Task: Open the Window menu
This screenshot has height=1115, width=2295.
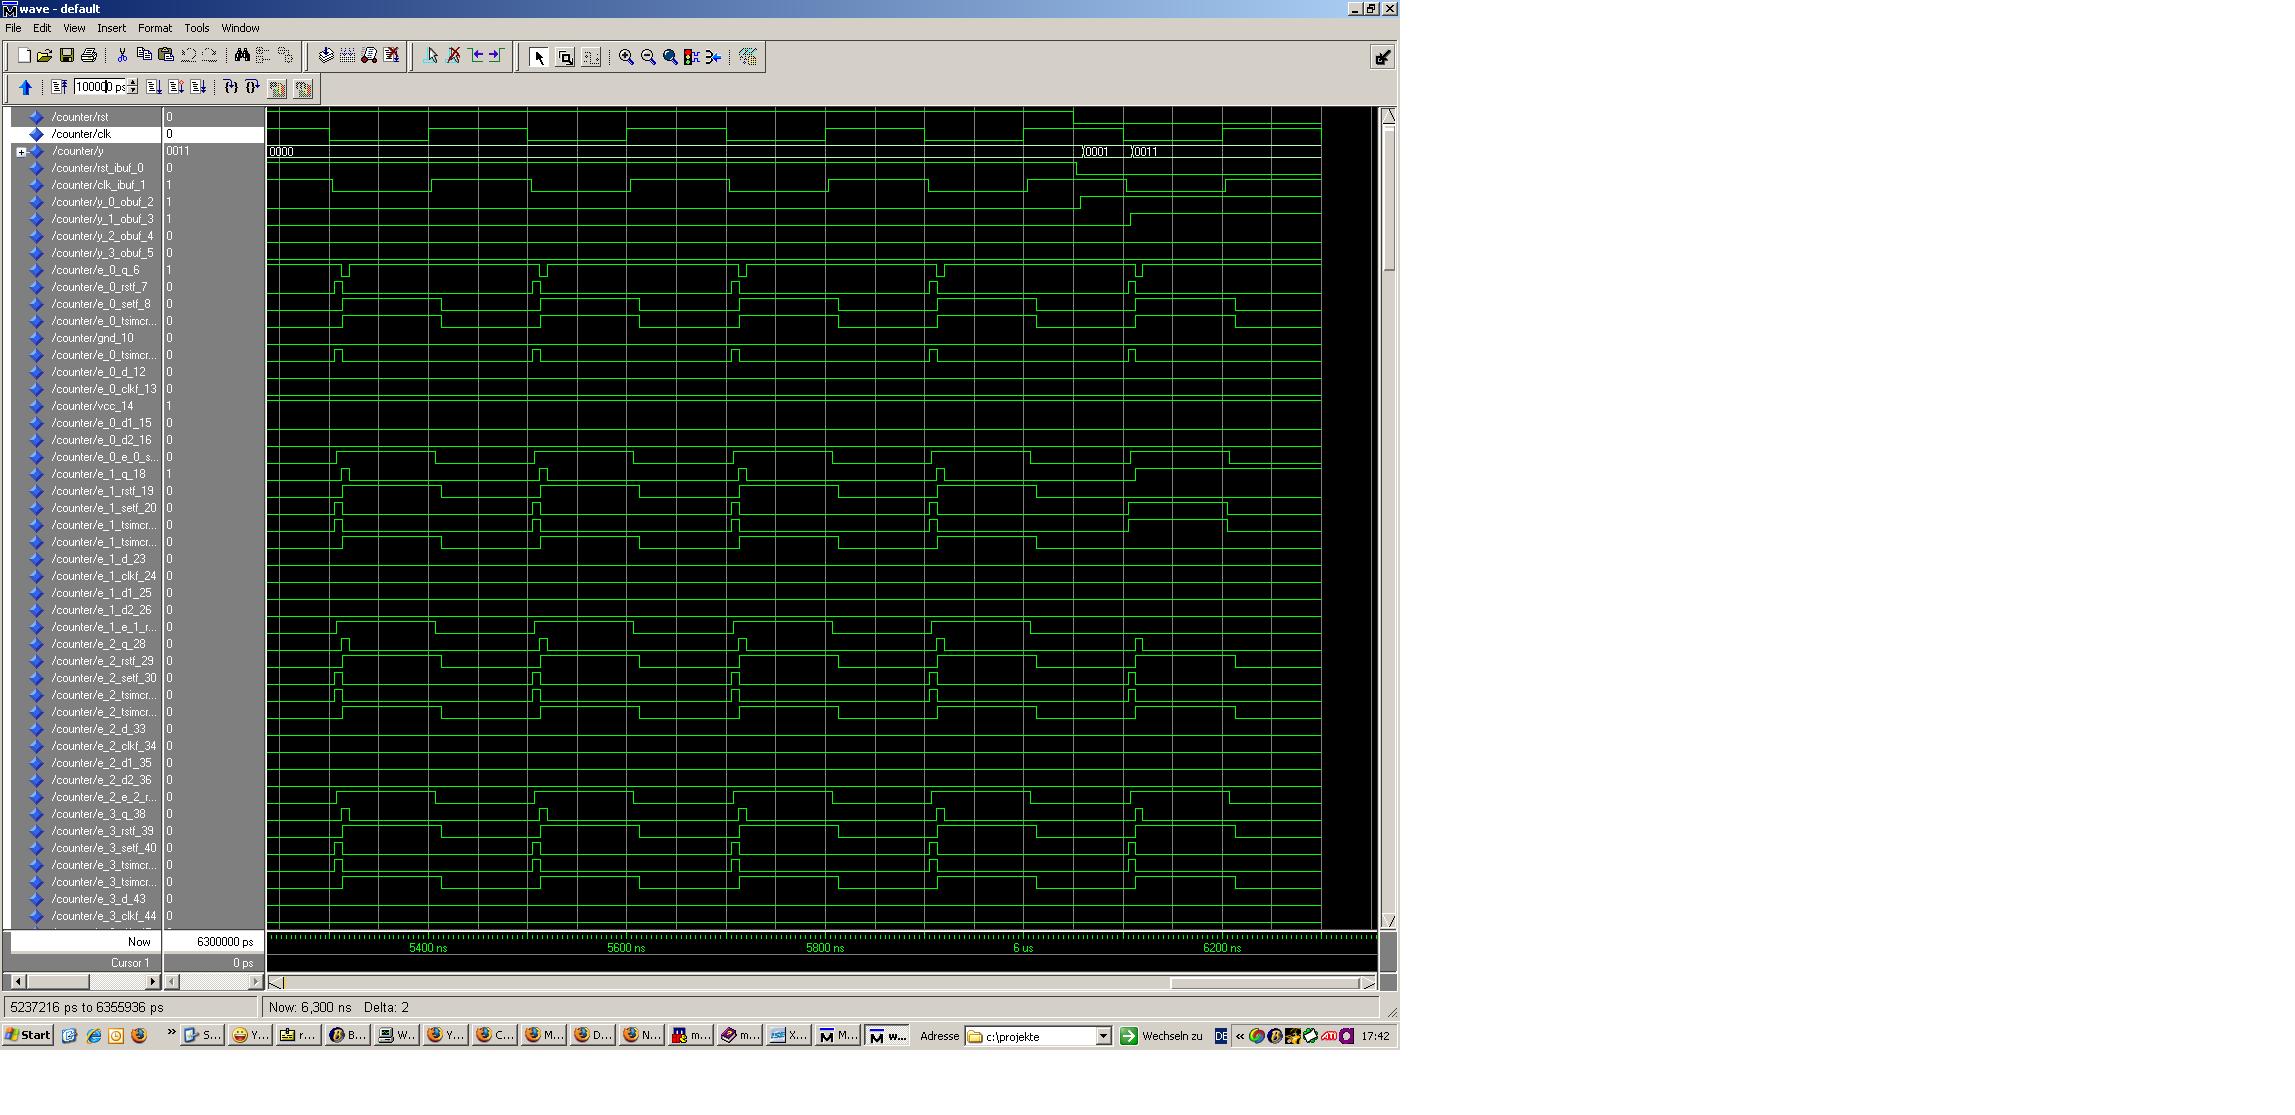Action: 240,28
